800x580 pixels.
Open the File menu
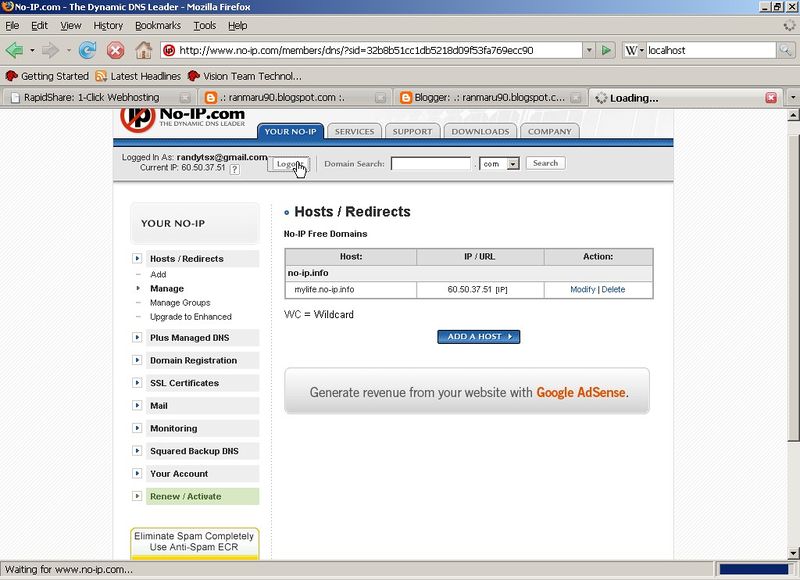click(12, 26)
